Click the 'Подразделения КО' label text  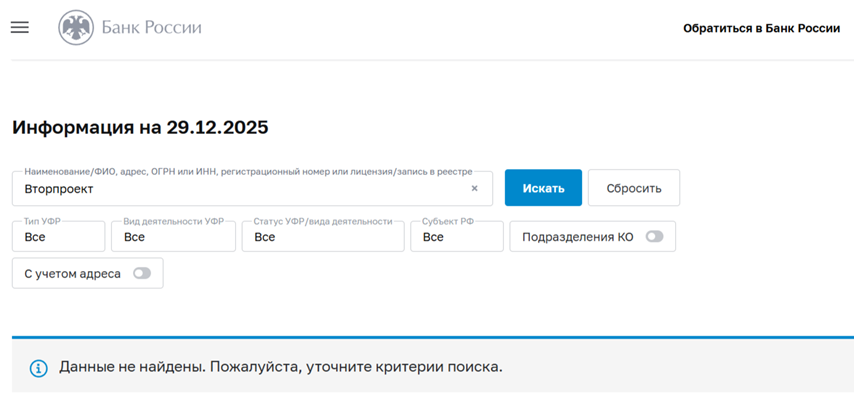click(x=578, y=237)
